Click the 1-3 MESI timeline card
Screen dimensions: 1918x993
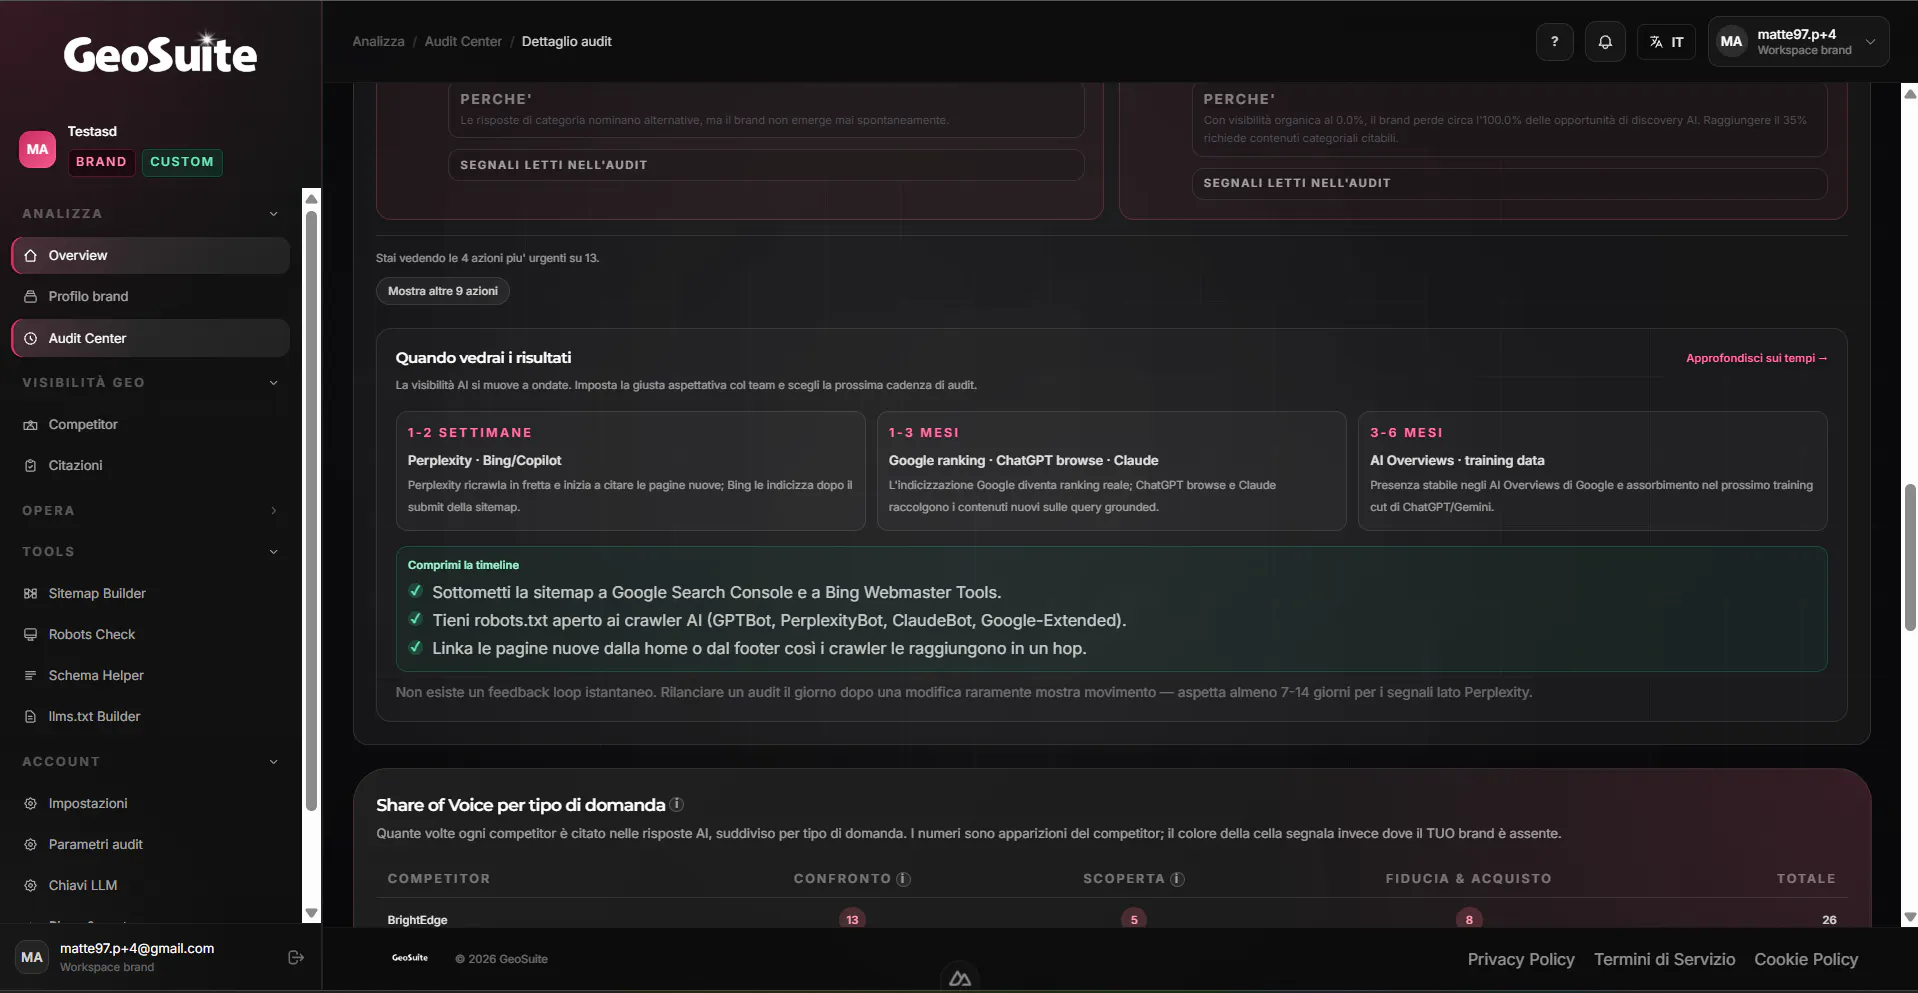[1111, 471]
